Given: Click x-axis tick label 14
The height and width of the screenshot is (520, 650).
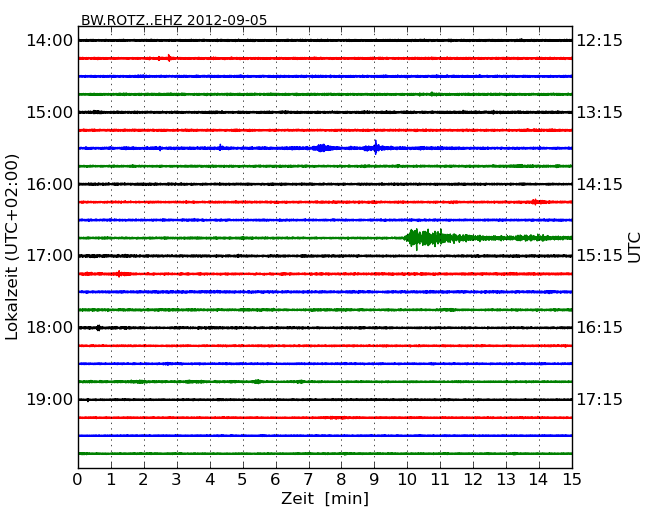Looking at the screenshot, I should [x=539, y=480].
